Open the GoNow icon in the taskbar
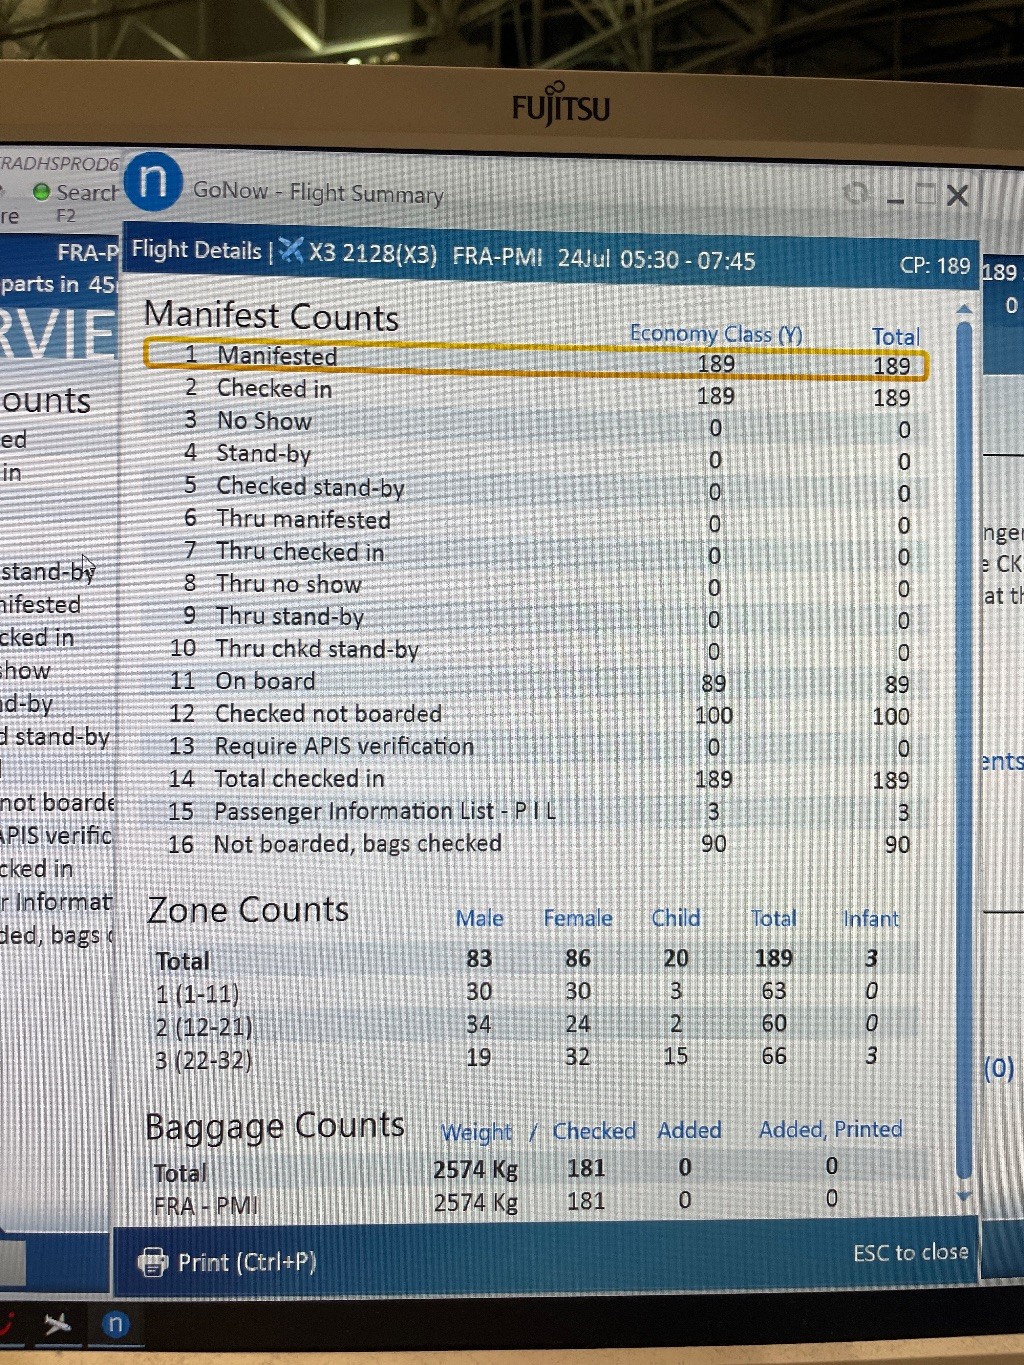Screen dimensions: 1024x1365 [115, 1324]
